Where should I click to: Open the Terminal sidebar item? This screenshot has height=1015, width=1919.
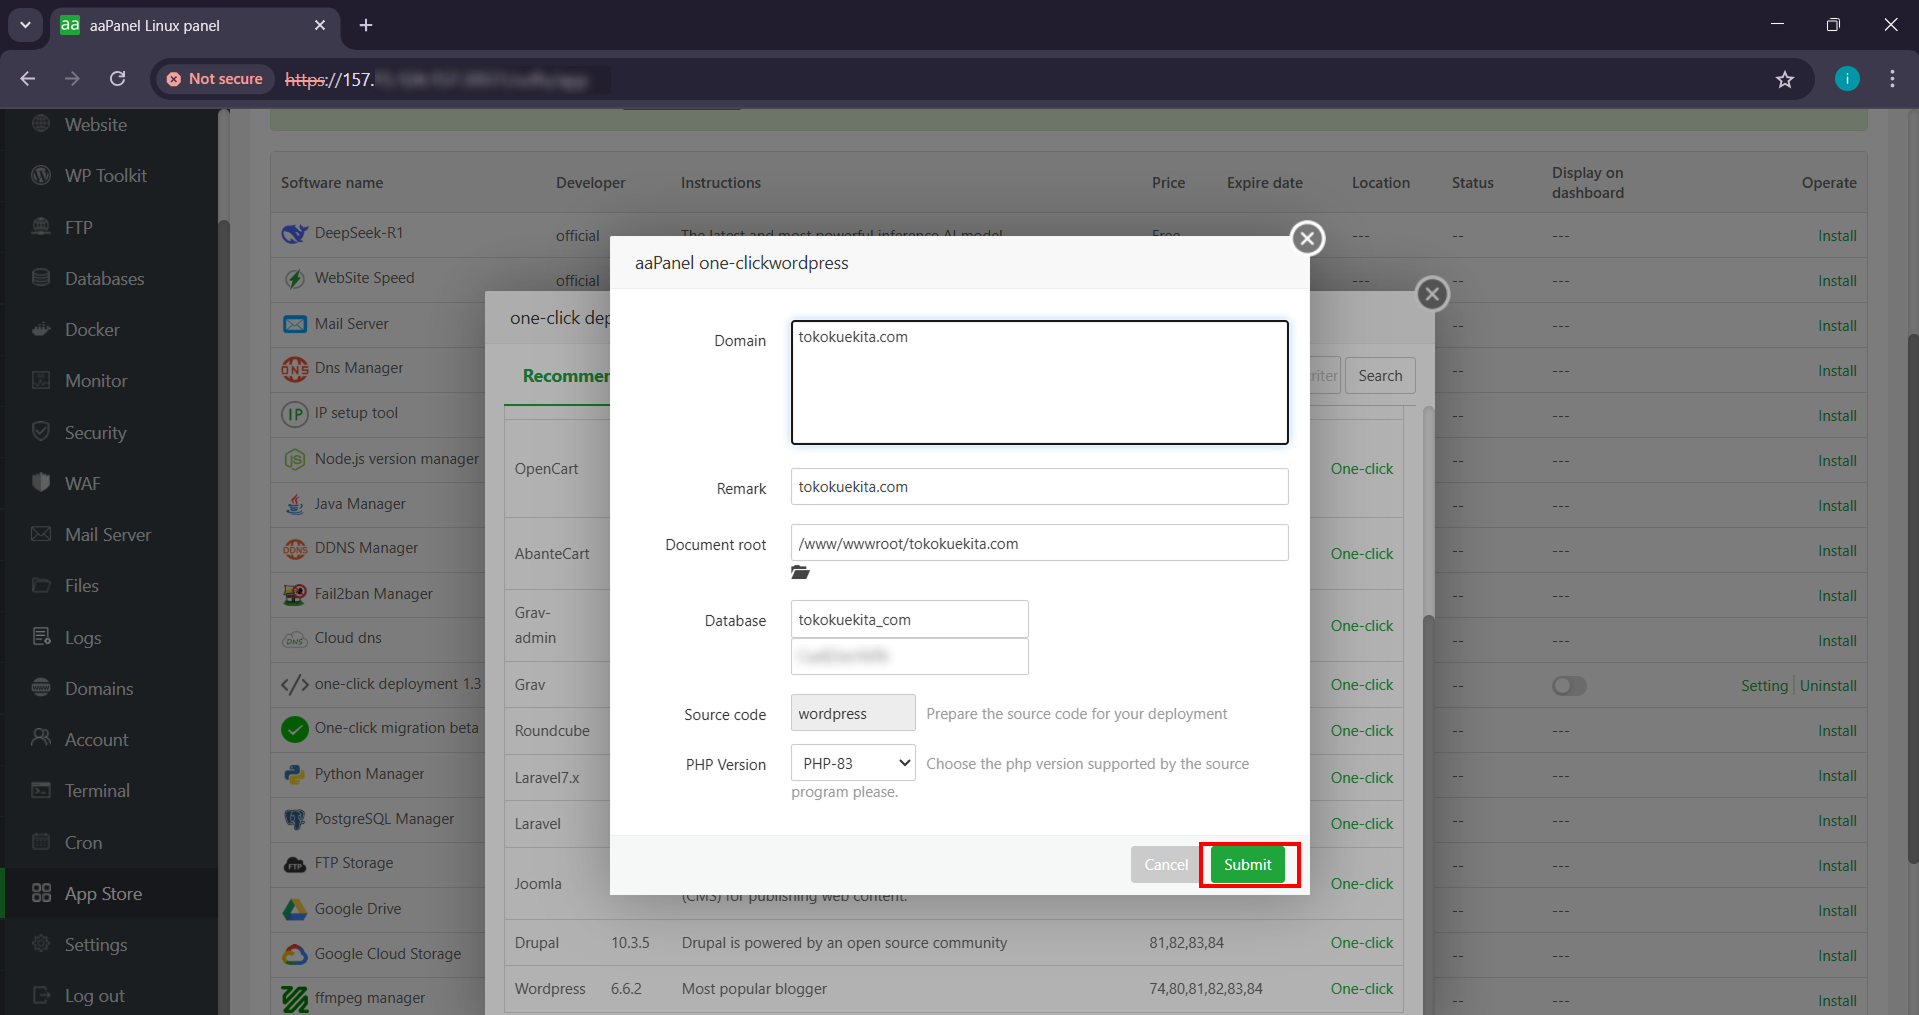pos(96,790)
